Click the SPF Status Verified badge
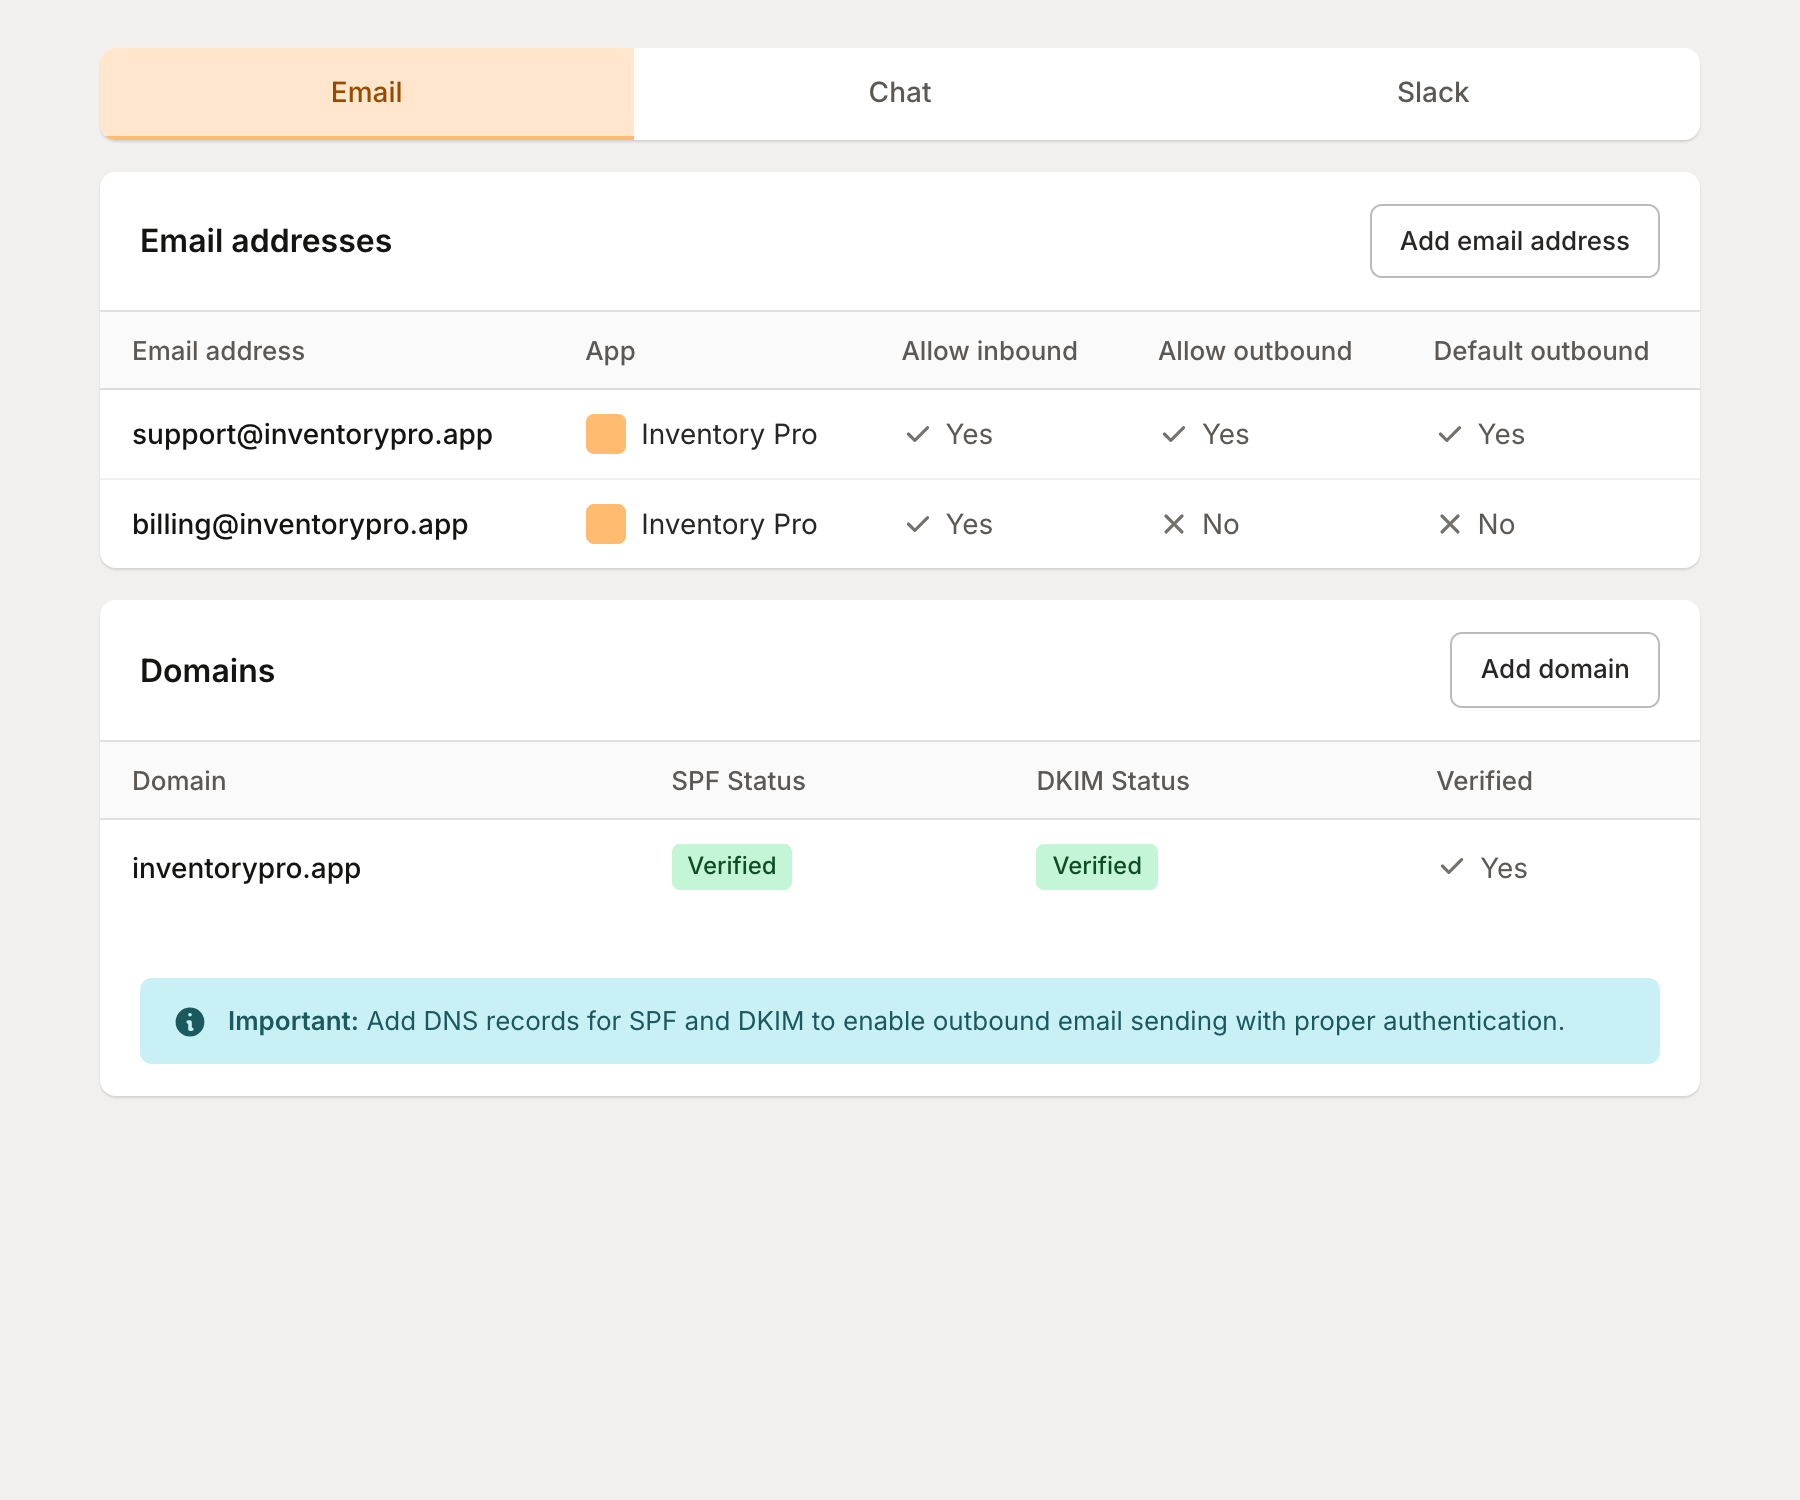The height and width of the screenshot is (1500, 1800). (731, 866)
